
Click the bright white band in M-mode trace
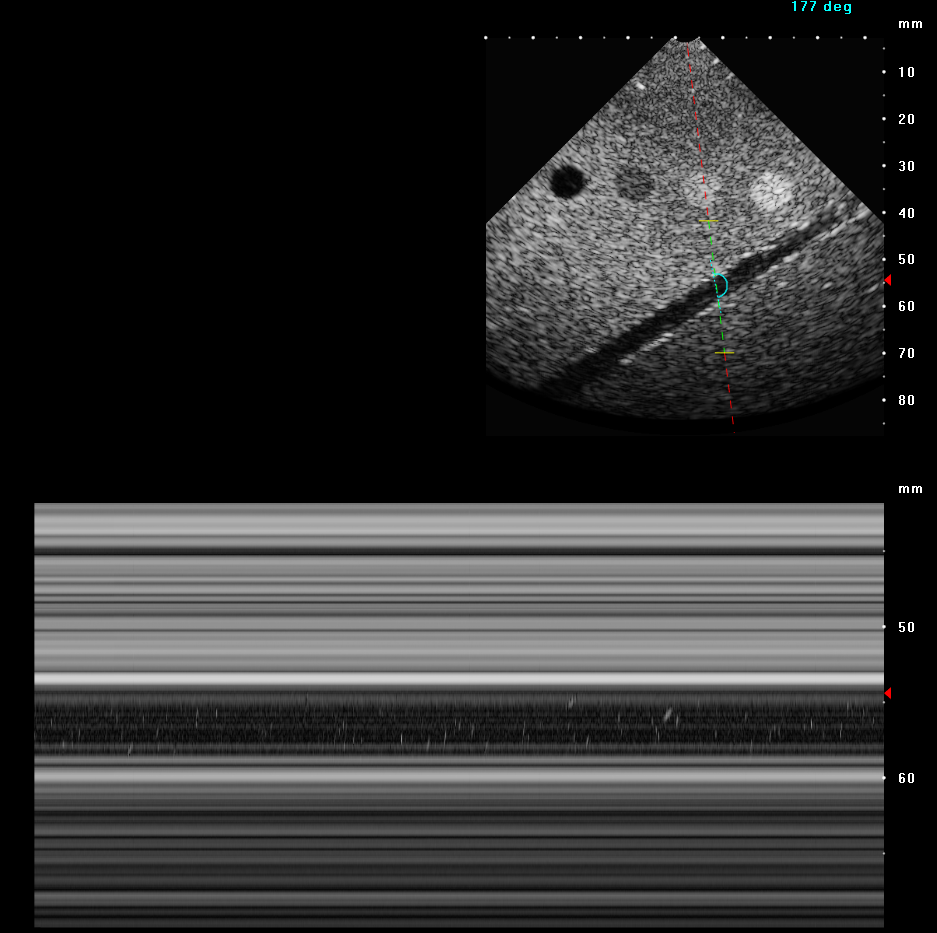point(459,679)
